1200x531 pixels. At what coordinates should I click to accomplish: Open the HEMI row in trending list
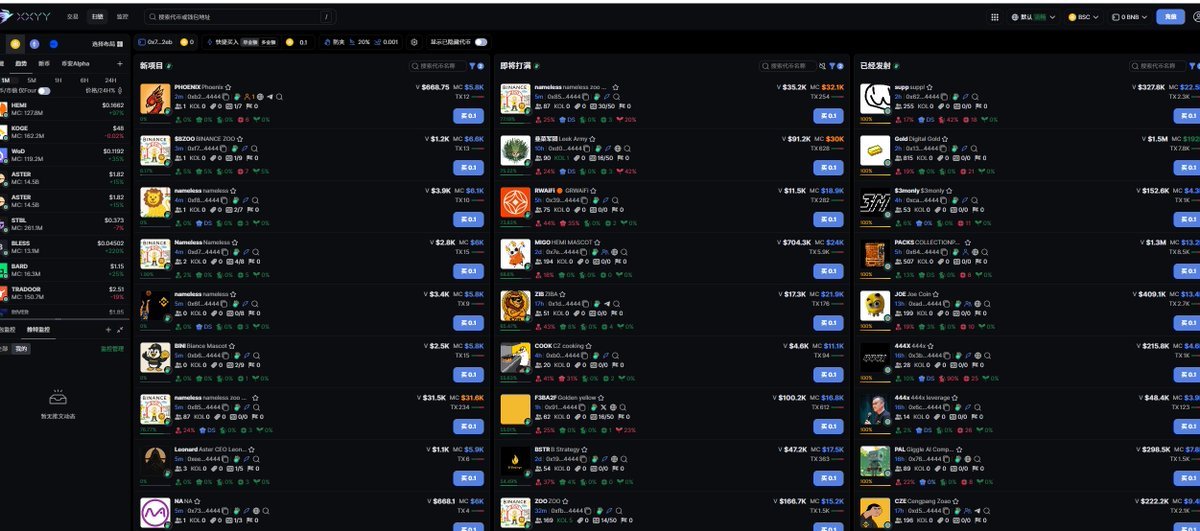63,108
